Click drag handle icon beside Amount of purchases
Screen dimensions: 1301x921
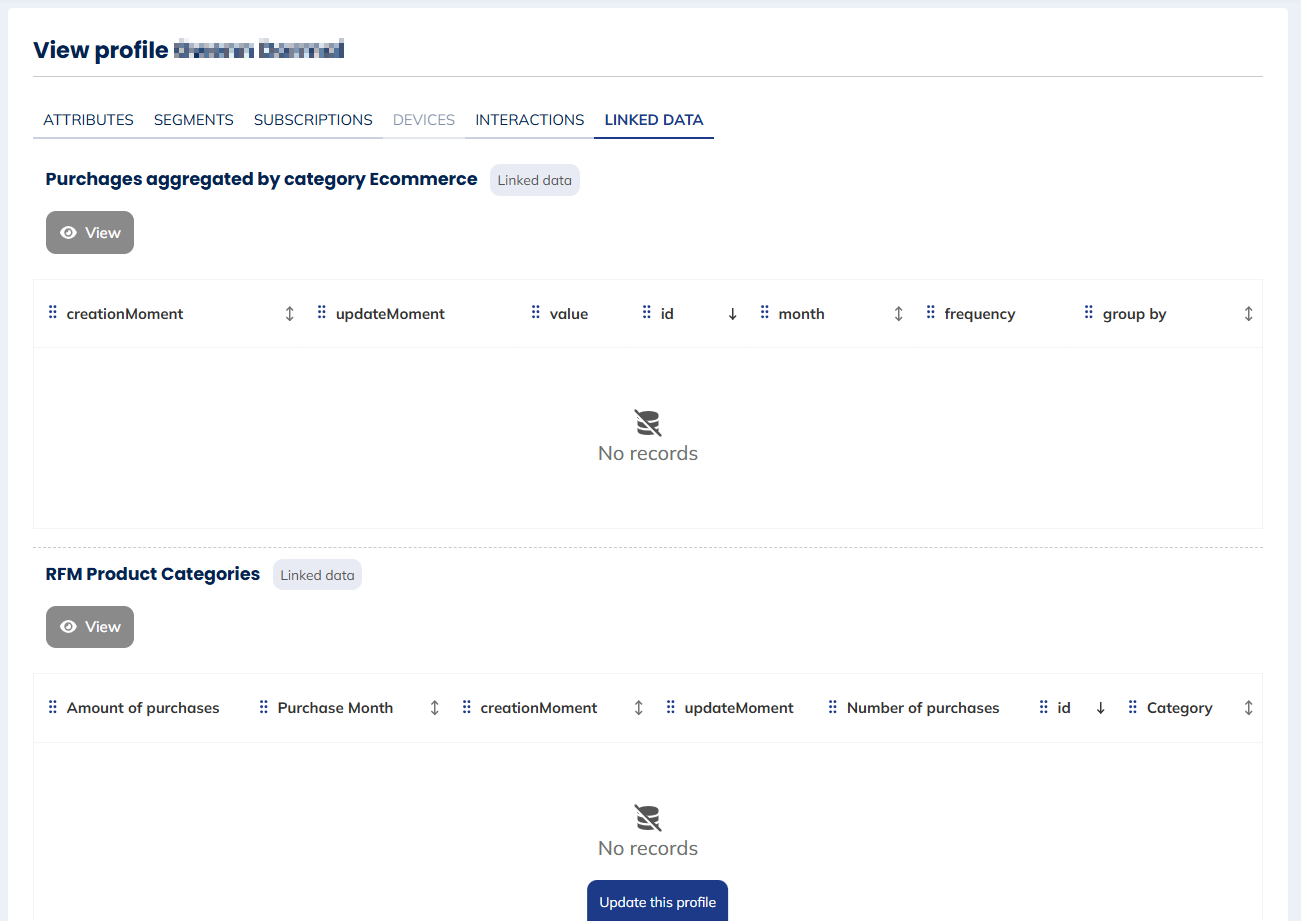pyautogui.click(x=53, y=707)
